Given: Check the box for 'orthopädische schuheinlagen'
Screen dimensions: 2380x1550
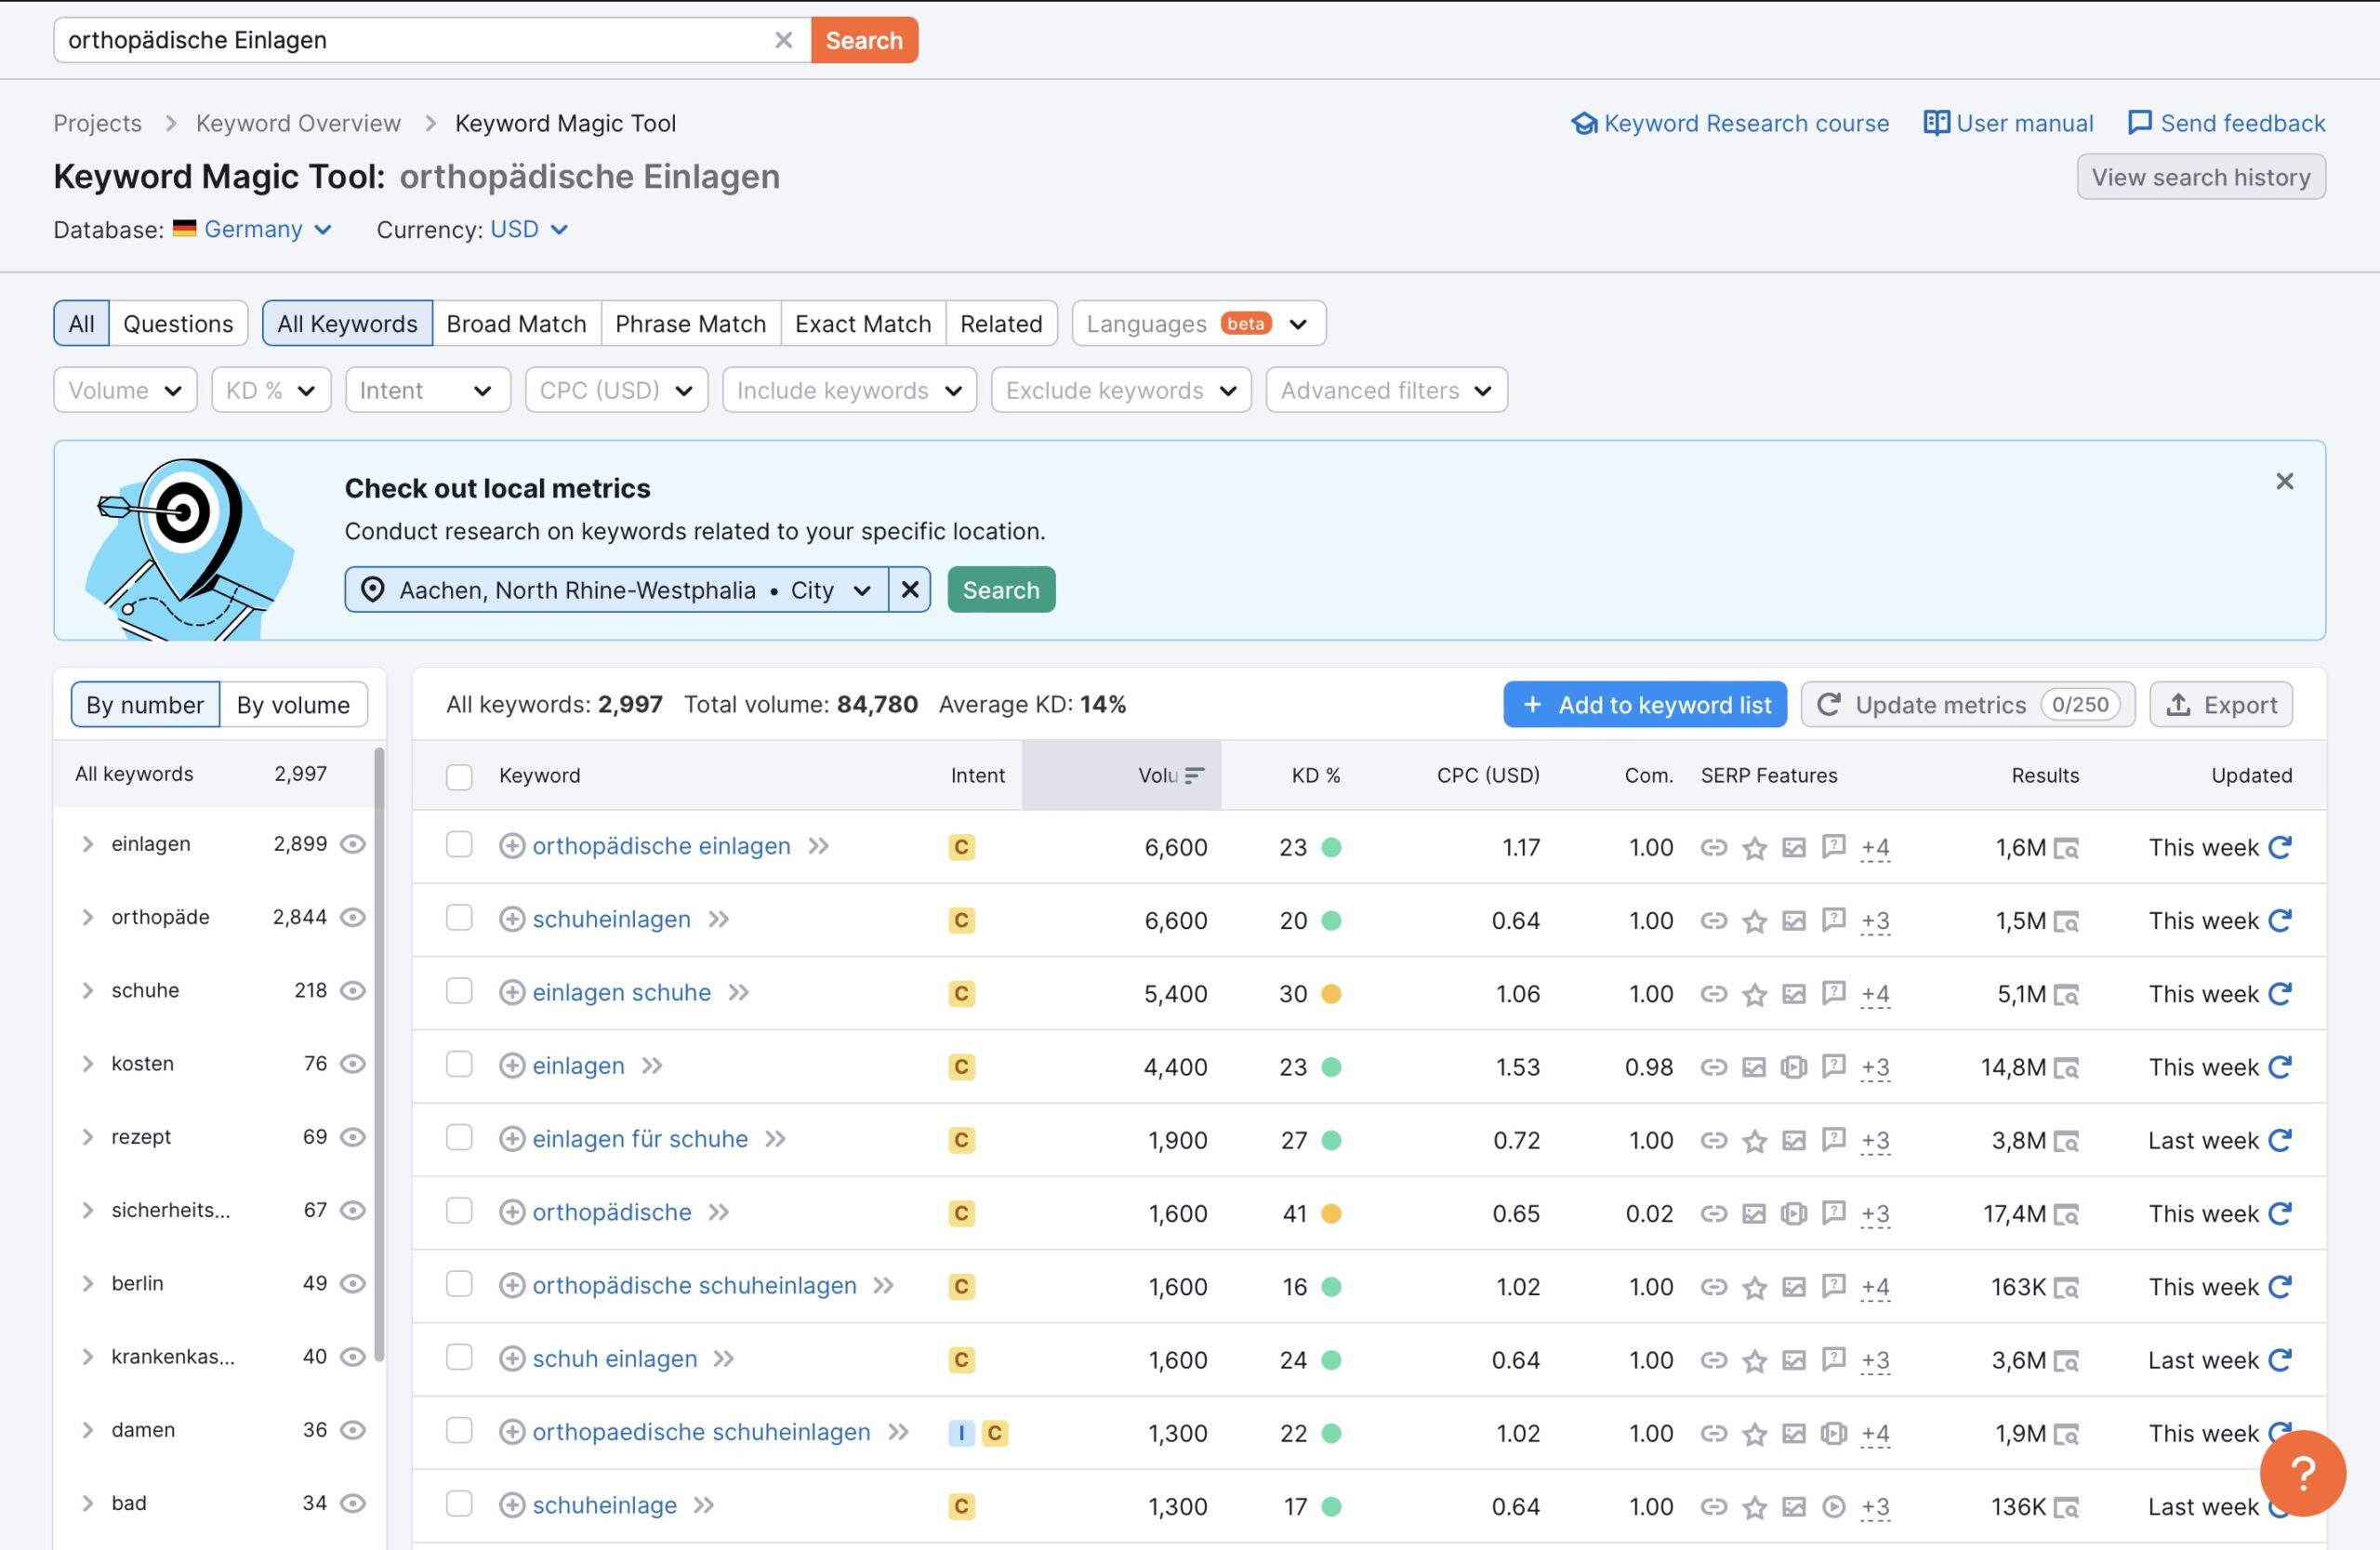Looking at the screenshot, I should [459, 1284].
